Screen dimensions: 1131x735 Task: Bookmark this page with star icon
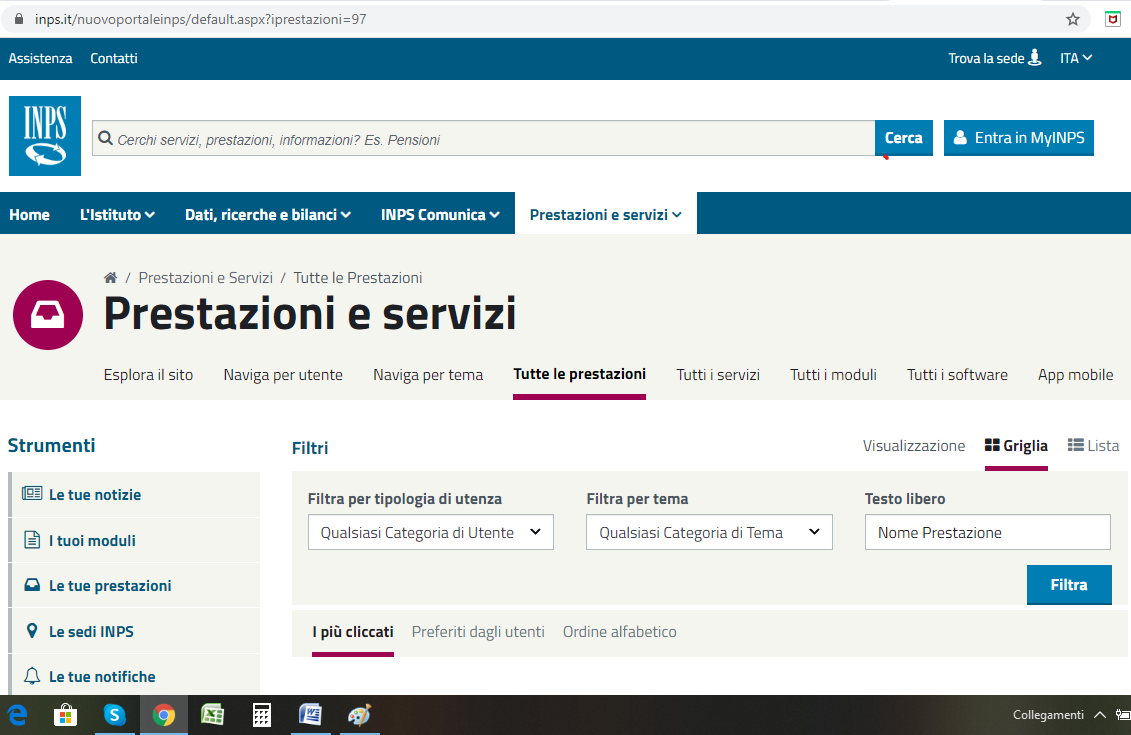1073,19
